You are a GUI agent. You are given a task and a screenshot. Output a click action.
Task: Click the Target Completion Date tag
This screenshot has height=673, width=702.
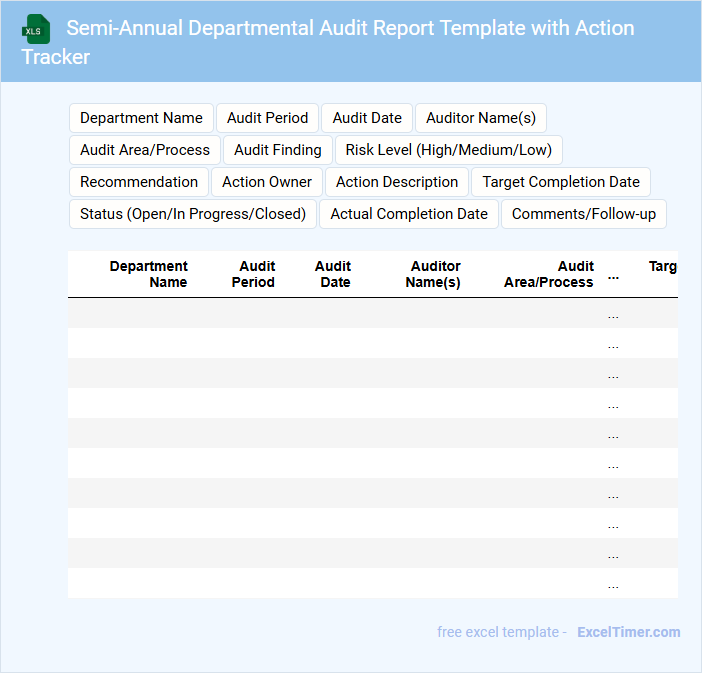(x=560, y=182)
